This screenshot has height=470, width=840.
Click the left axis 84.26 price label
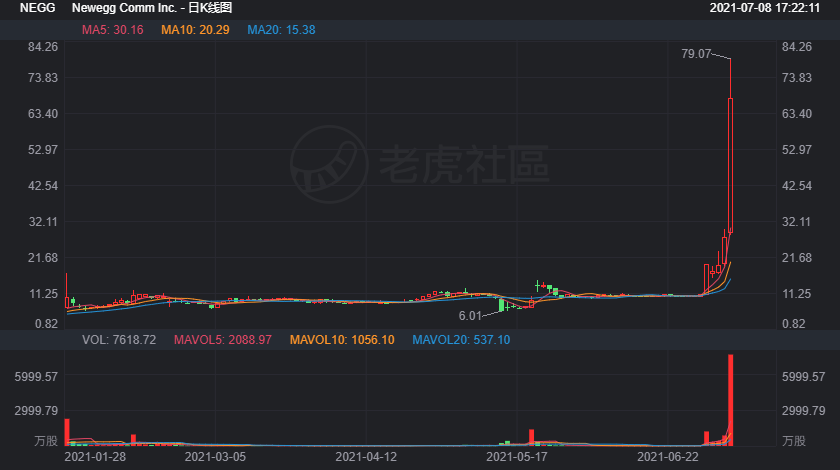(43, 47)
